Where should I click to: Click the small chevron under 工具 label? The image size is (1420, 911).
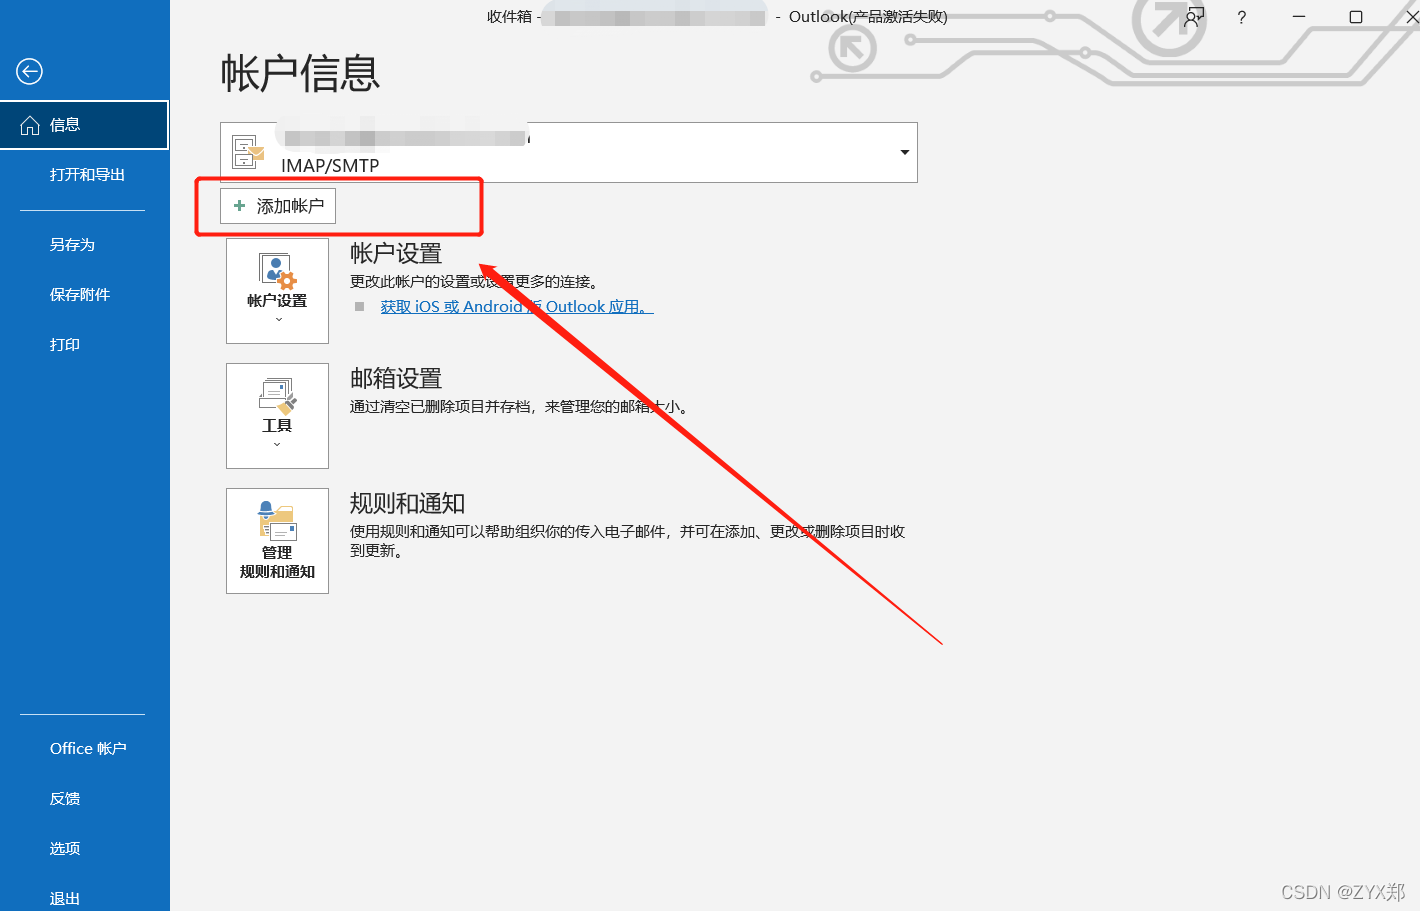277,444
